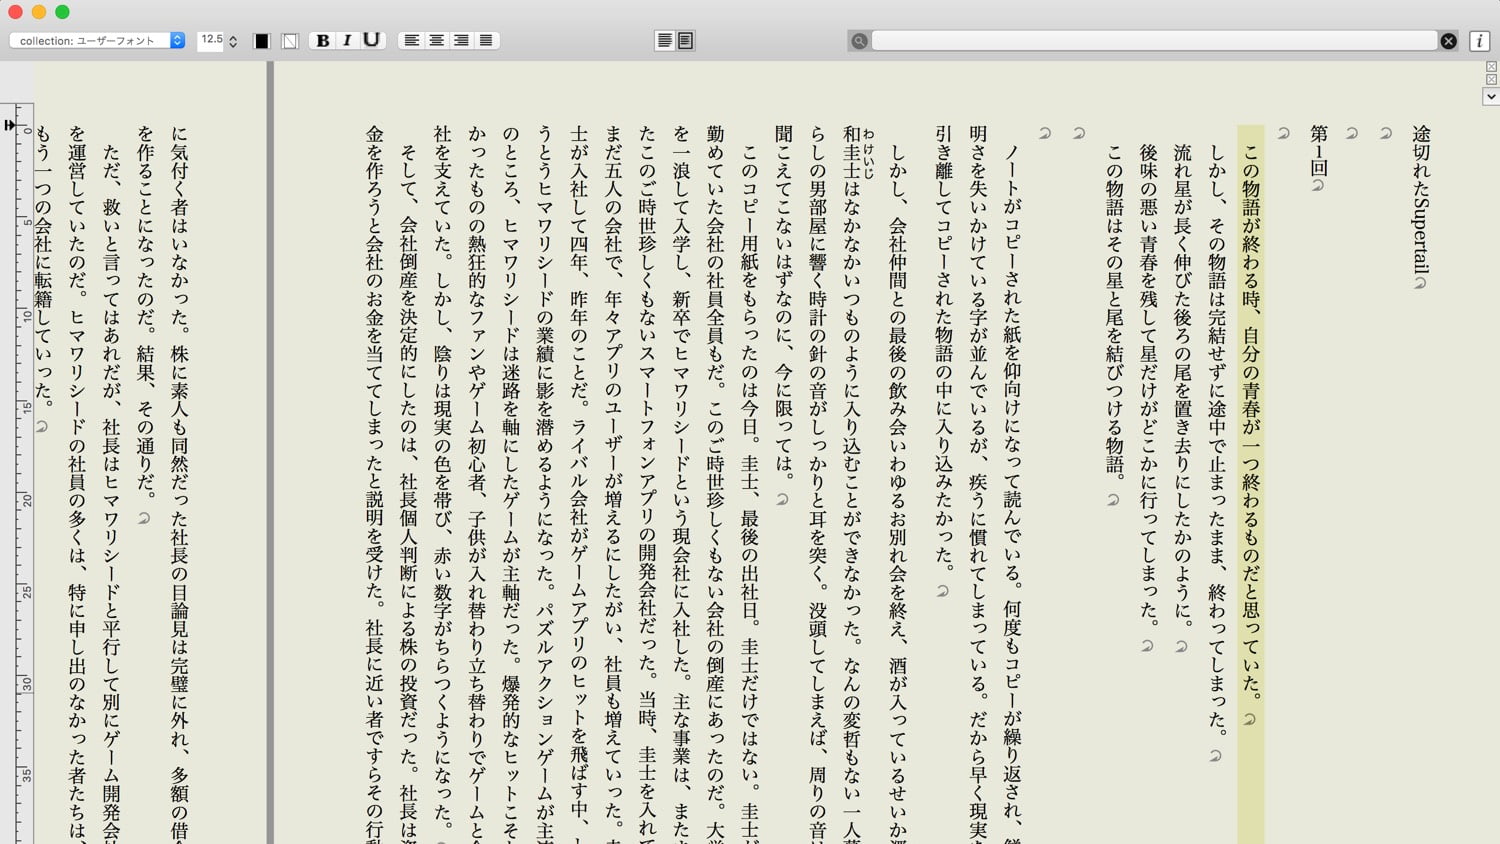Expand the chevron dropdown at the editor's right edge
The image size is (1500, 844).
click(x=1491, y=97)
